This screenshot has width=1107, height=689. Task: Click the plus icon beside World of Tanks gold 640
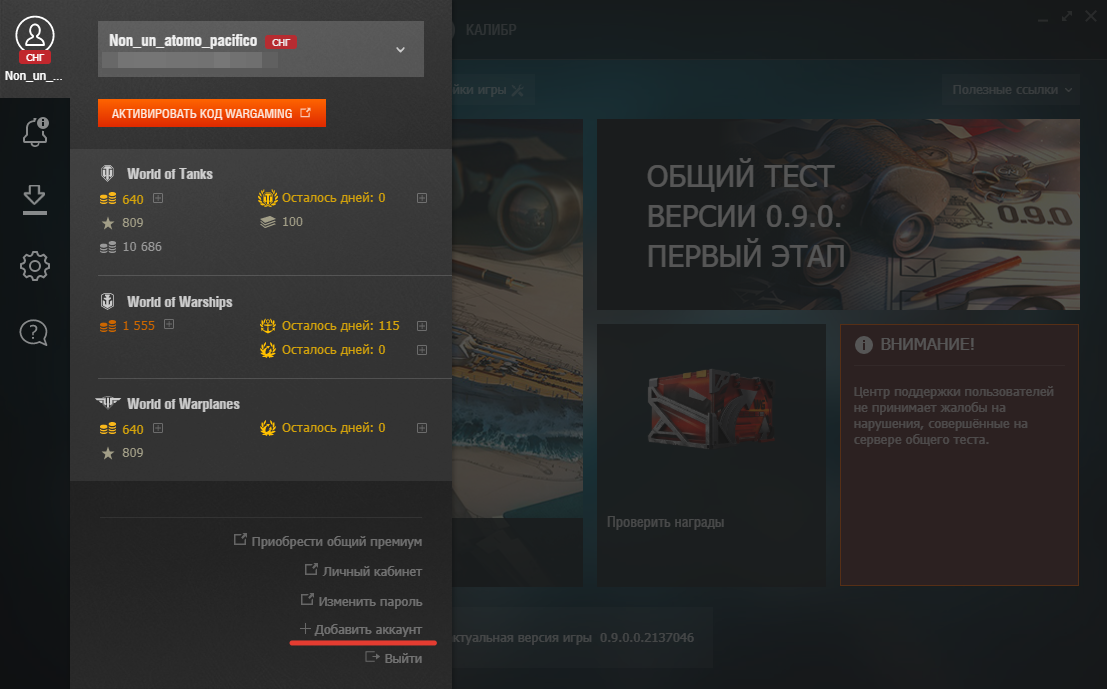pos(158,198)
